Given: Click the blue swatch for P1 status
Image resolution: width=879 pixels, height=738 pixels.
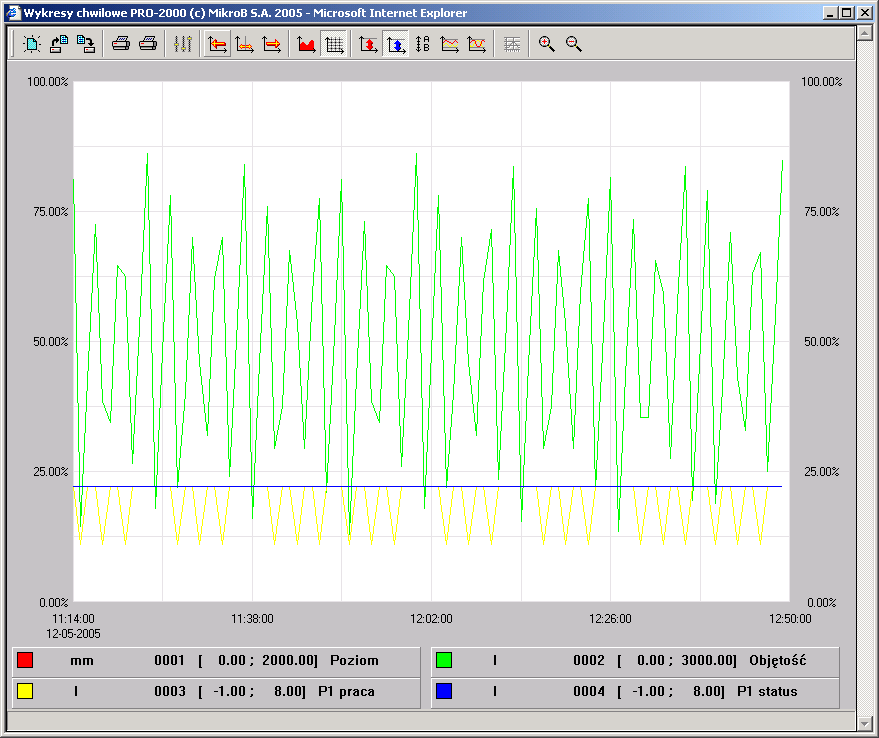Looking at the screenshot, I should click(x=444, y=691).
